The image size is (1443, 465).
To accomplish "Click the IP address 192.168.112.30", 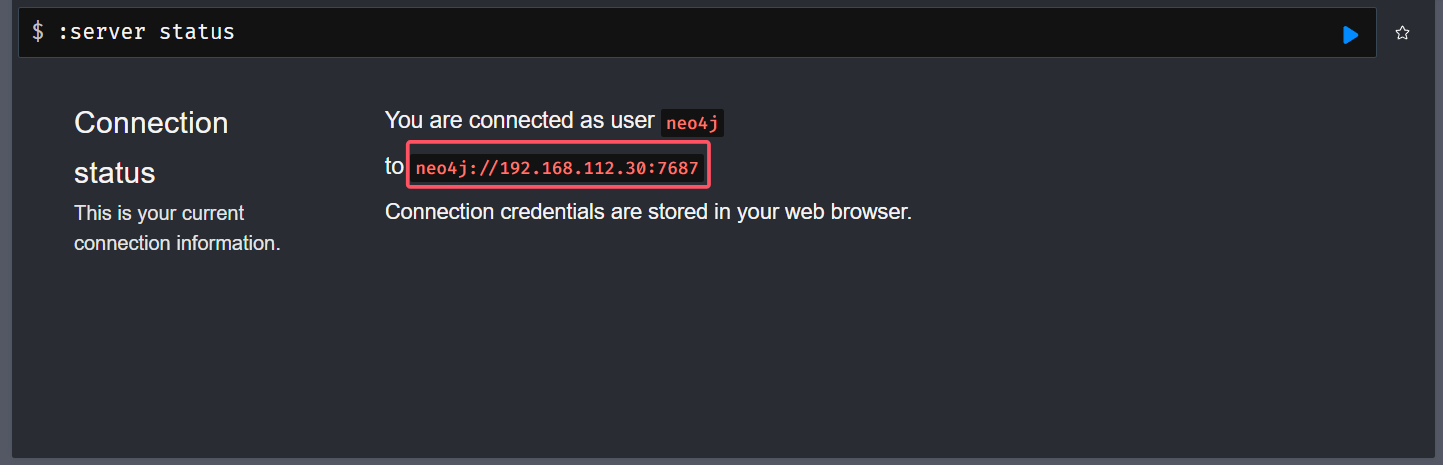I will pyautogui.click(x=574, y=168).
